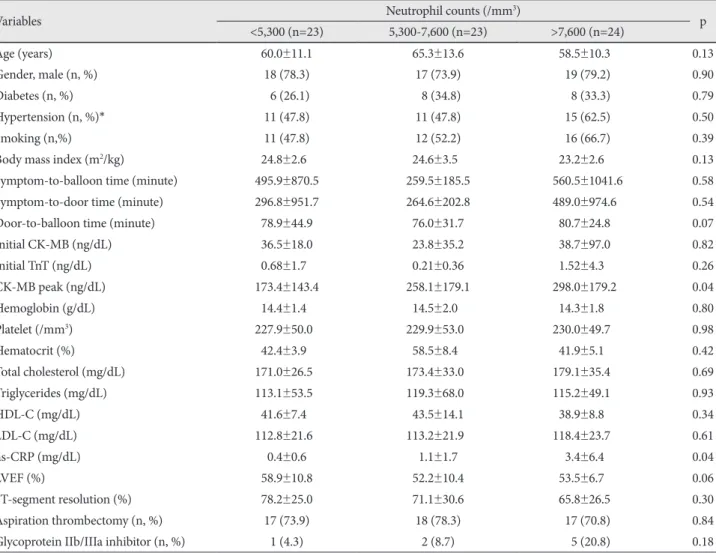Click the value '119.3±68.0'
The height and width of the screenshot is (553, 716).
pyautogui.click(x=435, y=393)
